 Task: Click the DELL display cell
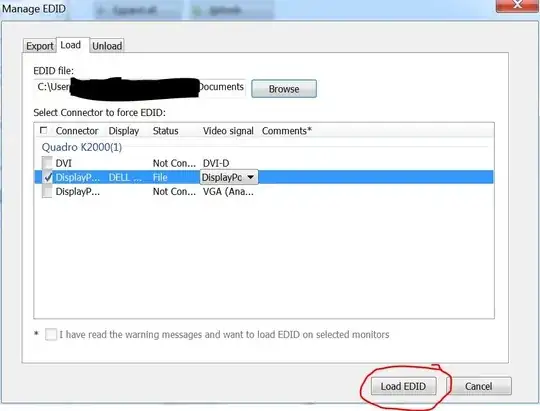pos(125,177)
